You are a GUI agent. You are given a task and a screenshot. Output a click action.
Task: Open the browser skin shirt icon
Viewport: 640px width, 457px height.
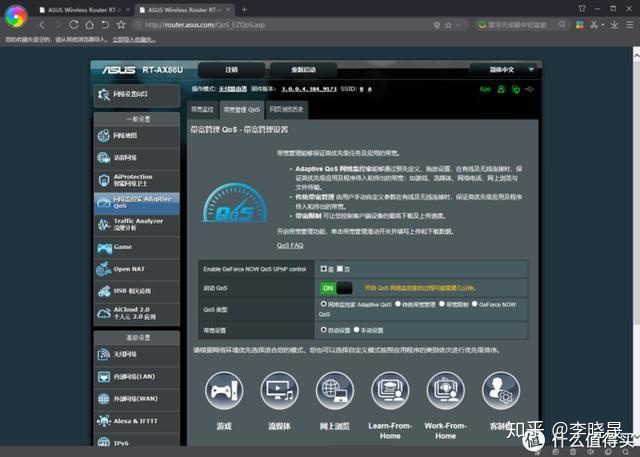click(x=582, y=8)
